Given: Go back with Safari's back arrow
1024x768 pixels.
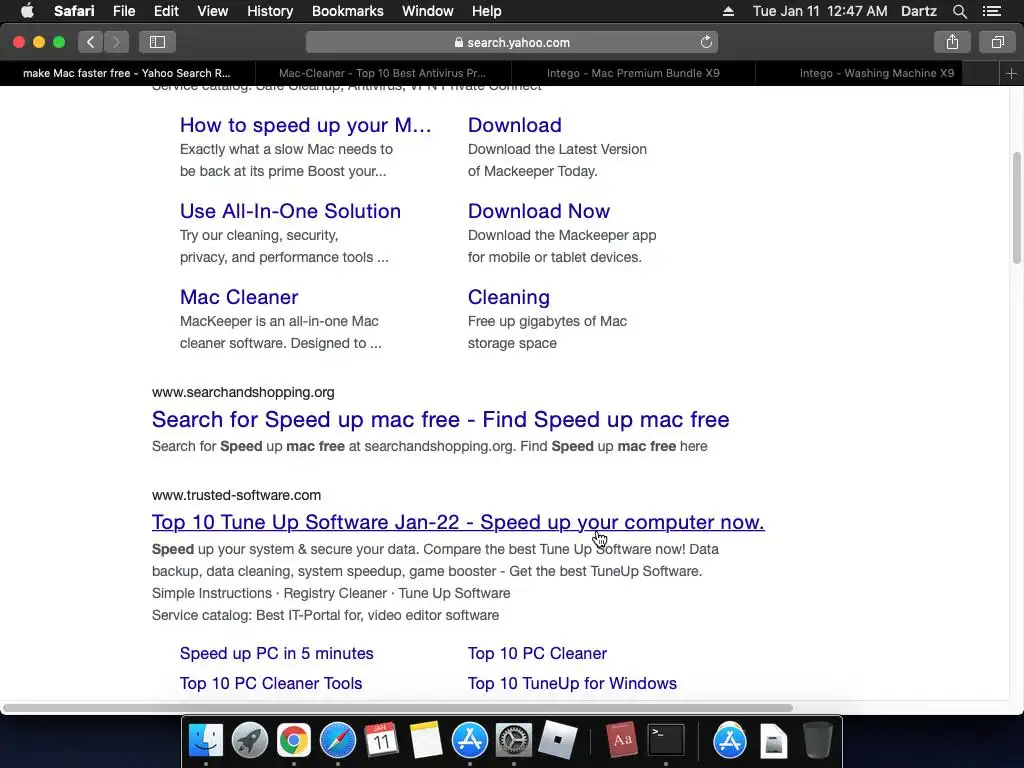Looking at the screenshot, I should point(91,42).
